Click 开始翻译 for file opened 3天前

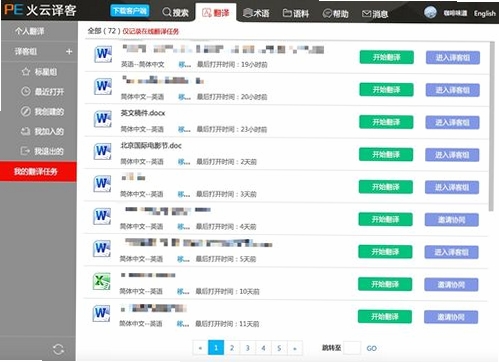tap(386, 187)
